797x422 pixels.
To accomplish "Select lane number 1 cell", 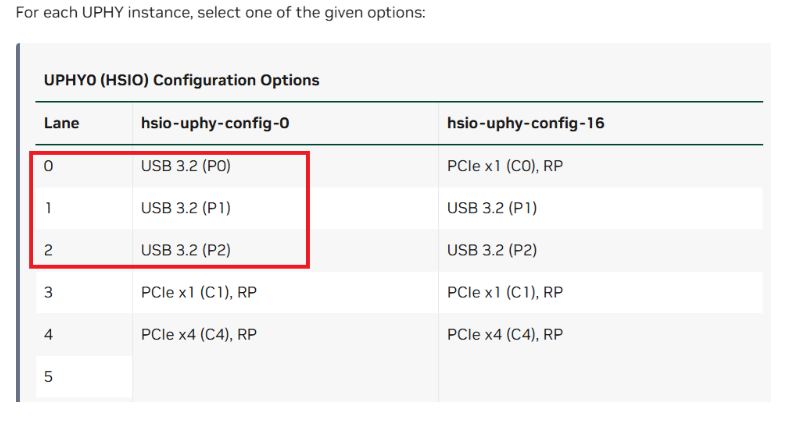I will pyautogui.click(x=48, y=208).
